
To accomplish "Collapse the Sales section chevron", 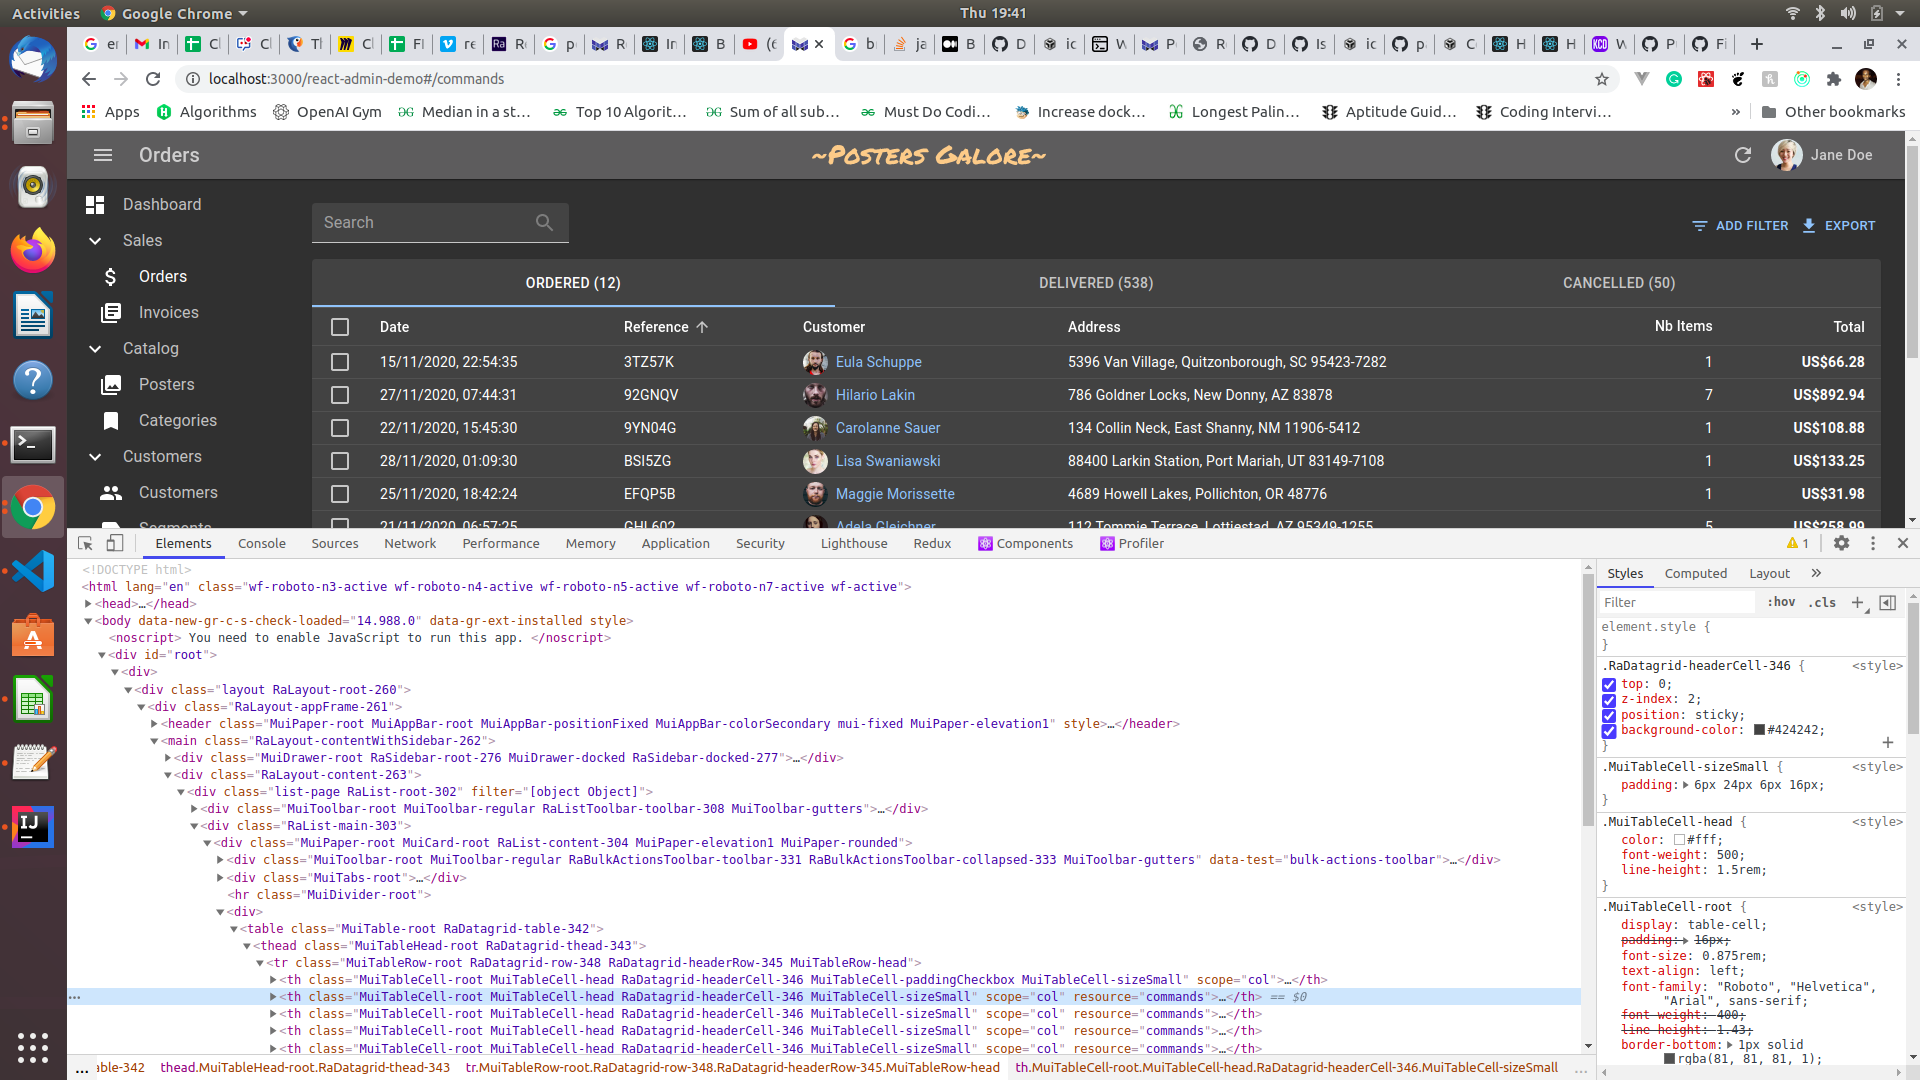I will click(x=95, y=240).
